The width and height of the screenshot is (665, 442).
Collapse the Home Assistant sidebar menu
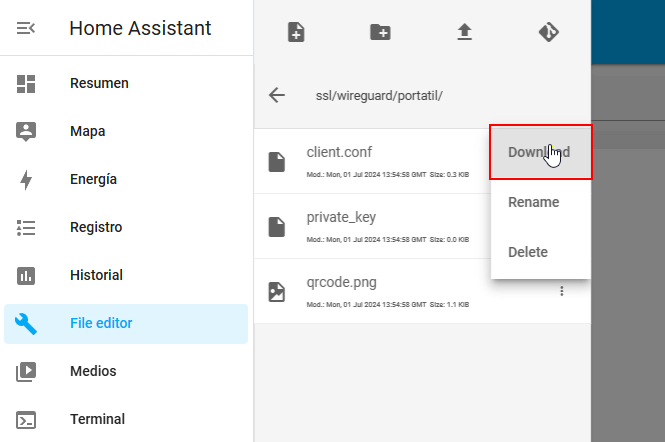(26, 28)
